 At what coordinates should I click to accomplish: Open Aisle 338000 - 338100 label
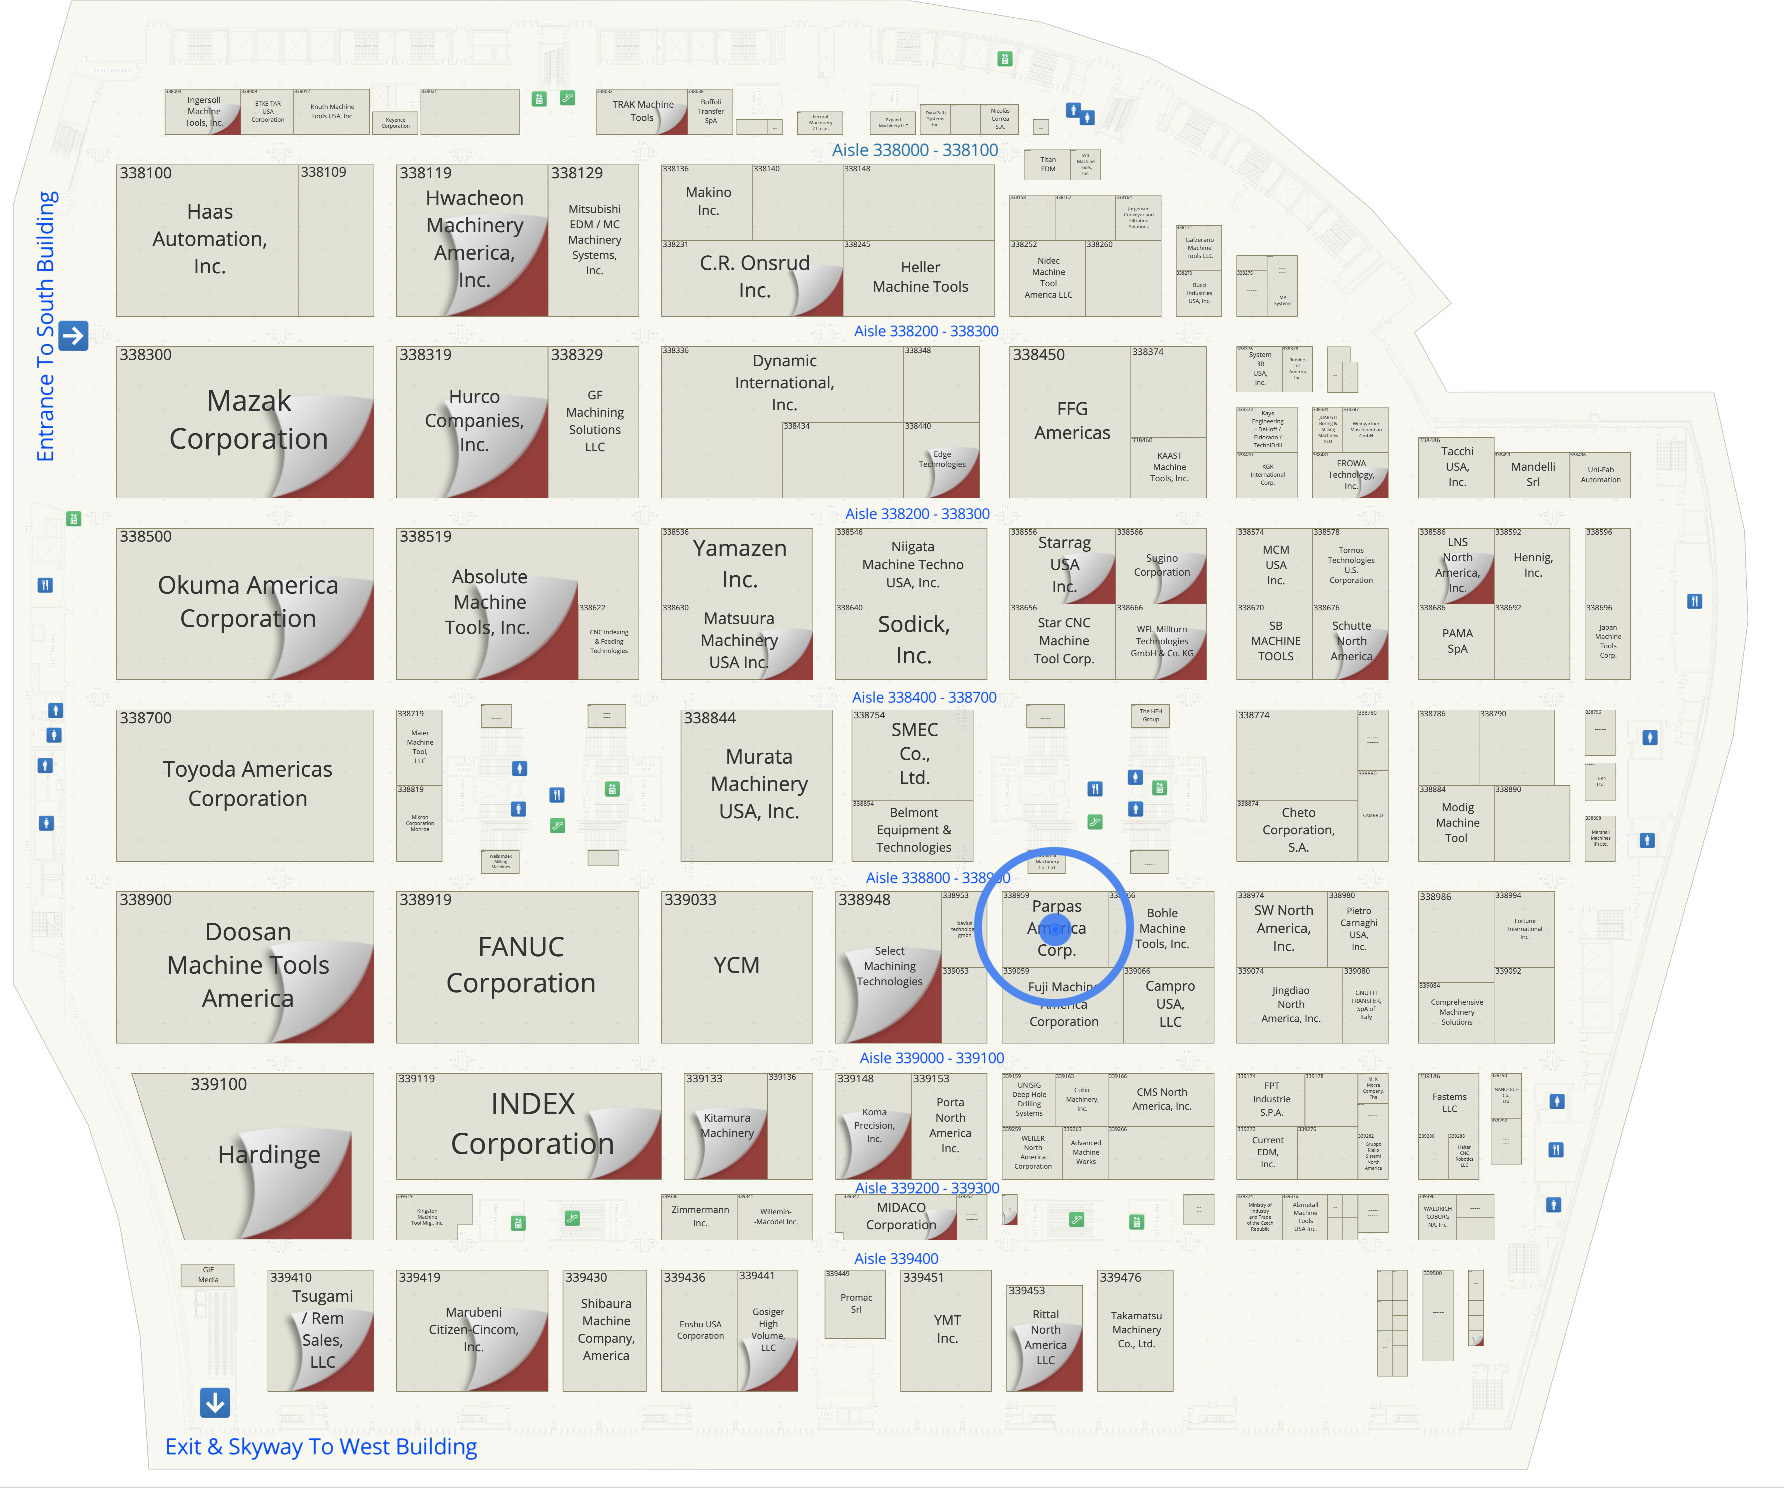coord(915,150)
